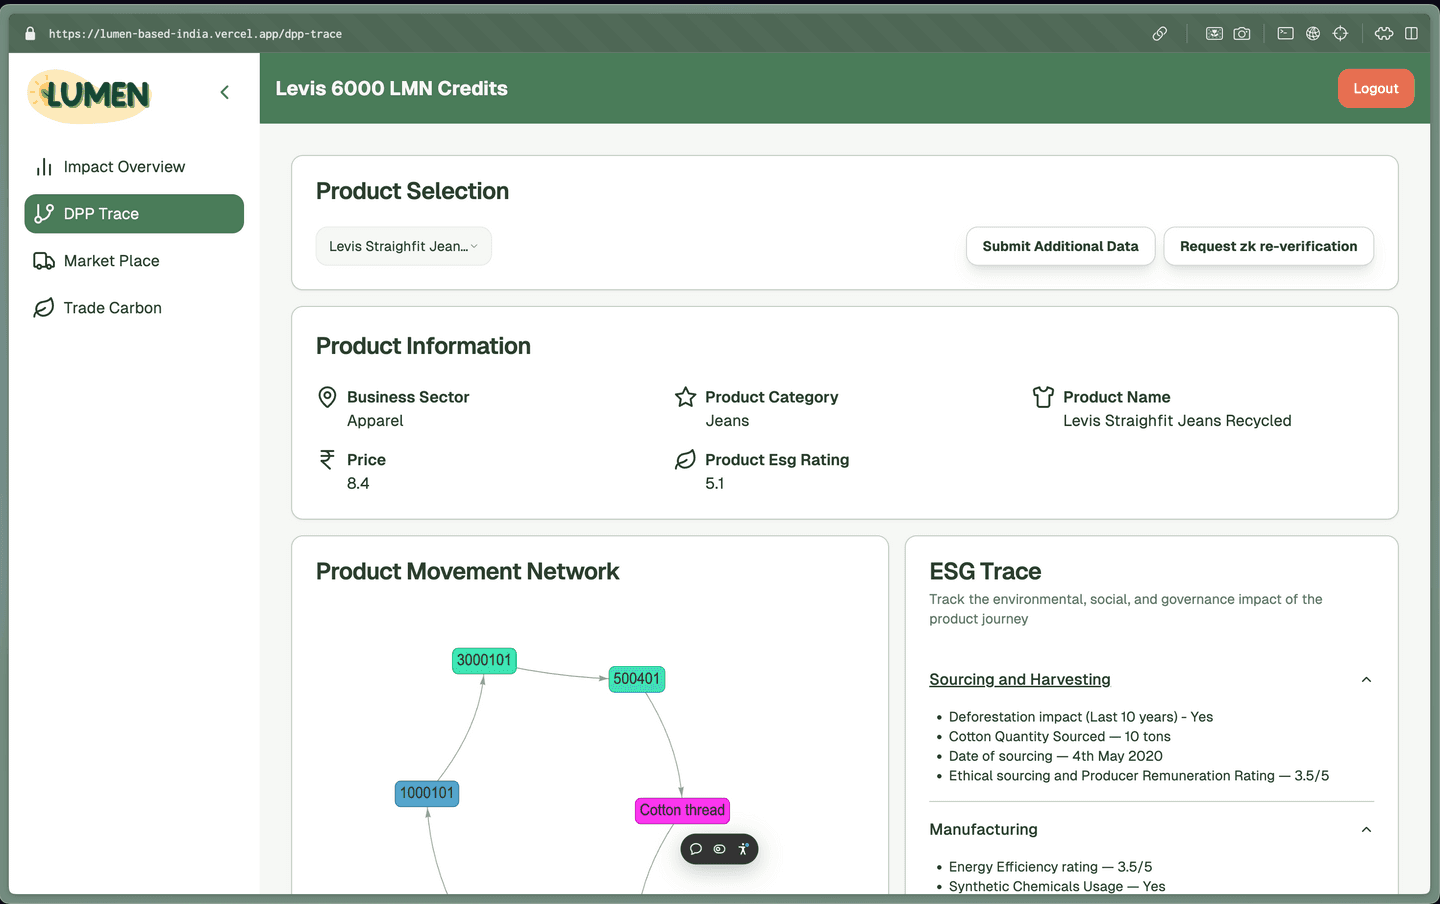Click the Logout button
The image size is (1440, 904).
point(1376,88)
